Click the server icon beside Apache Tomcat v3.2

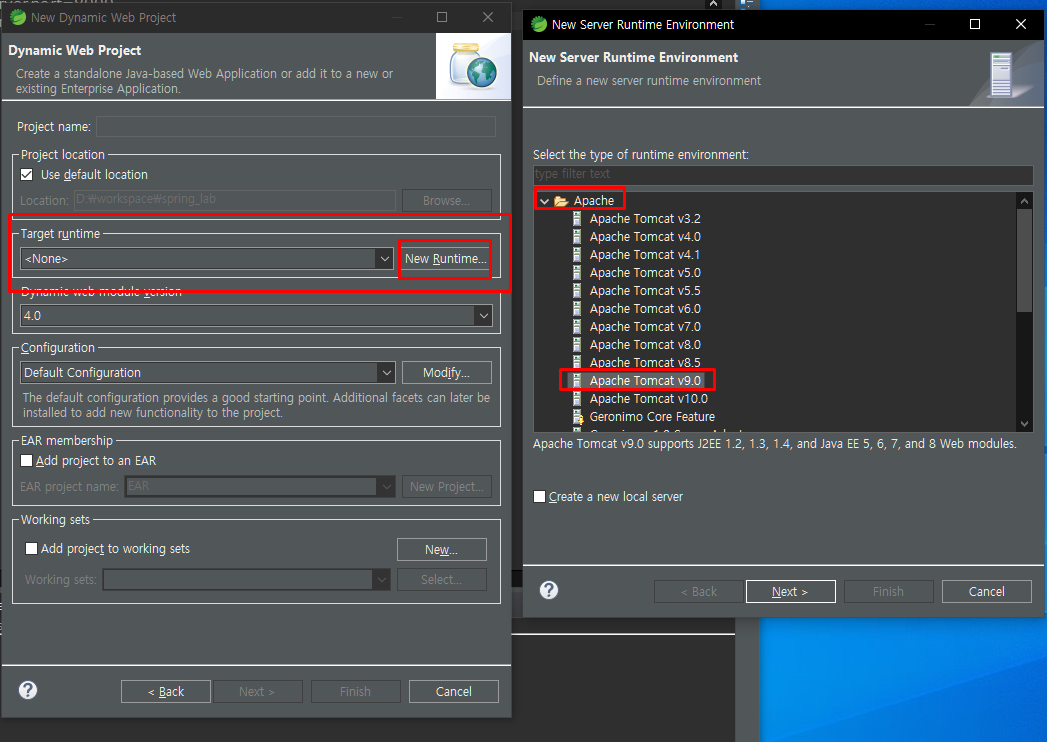pyautogui.click(x=577, y=218)
